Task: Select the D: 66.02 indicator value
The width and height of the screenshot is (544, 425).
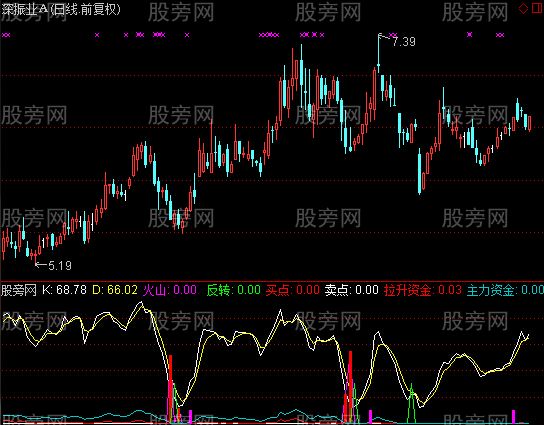Action: tap(115, 290)
